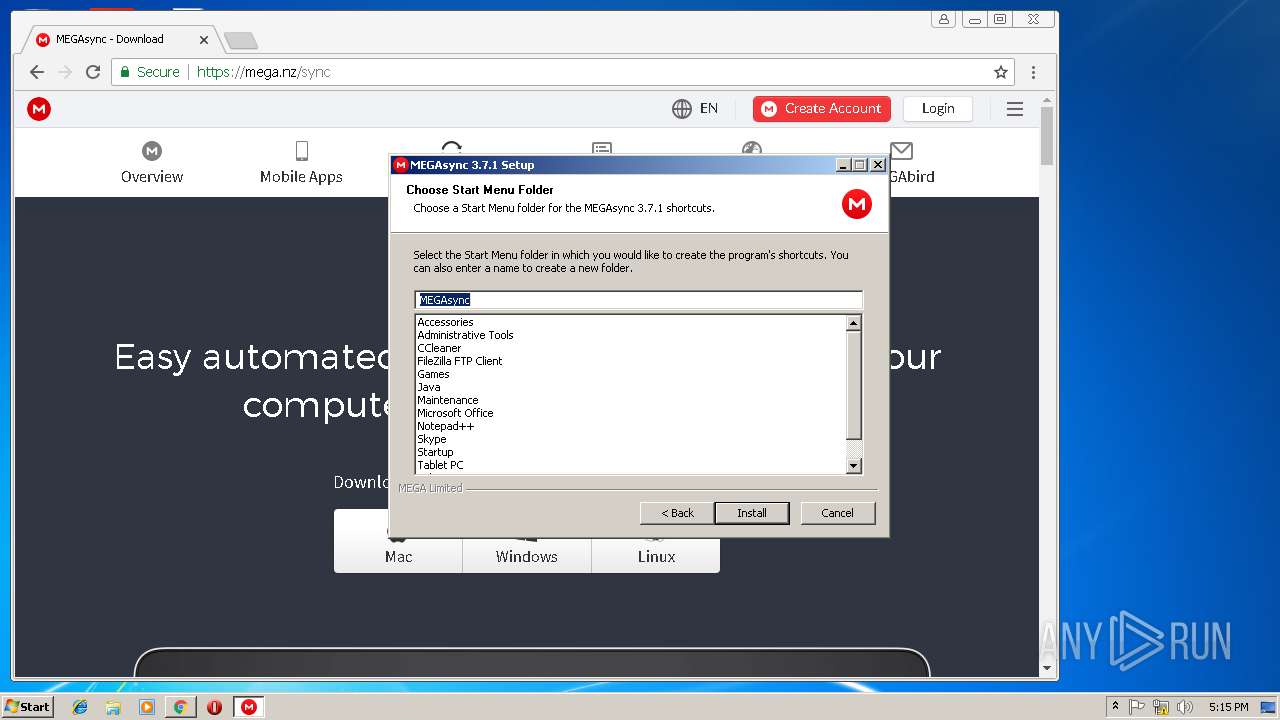
Task: Select the Notepad++ folder
Action: 446,426
